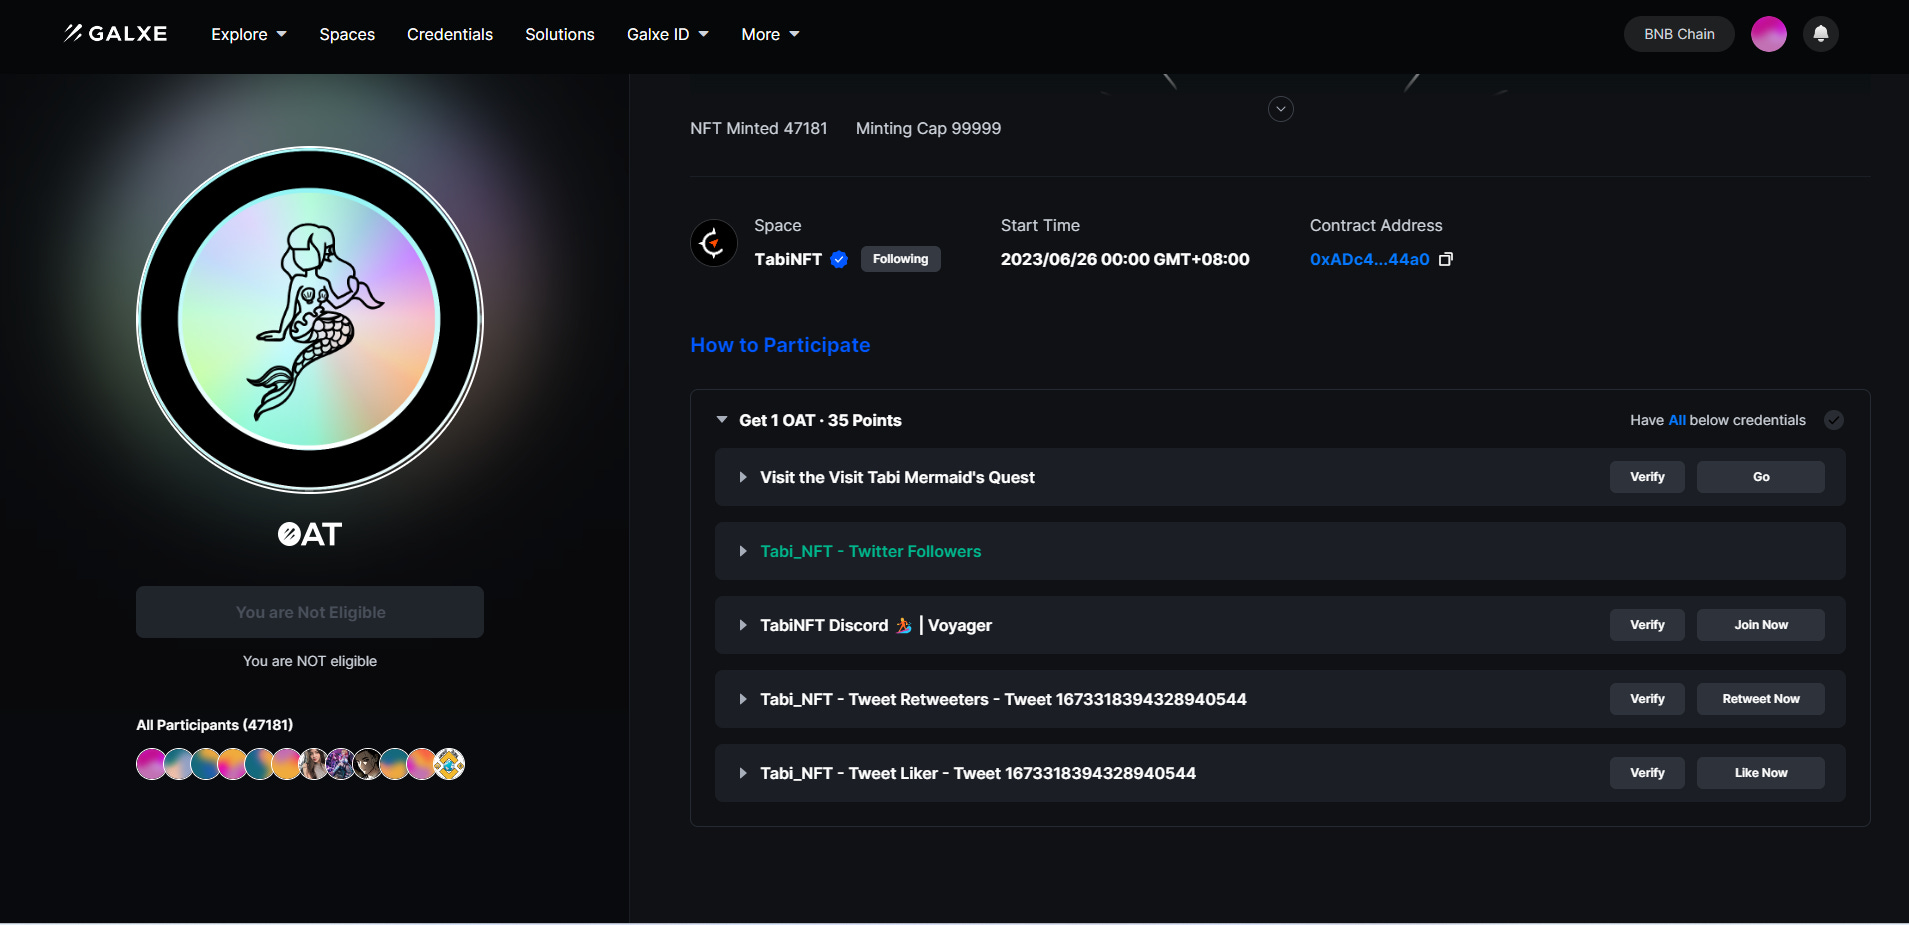Click the OAT logo under the mermaid image
The width and height of the screenshot is (1909, 925).
tap(309, 533)
